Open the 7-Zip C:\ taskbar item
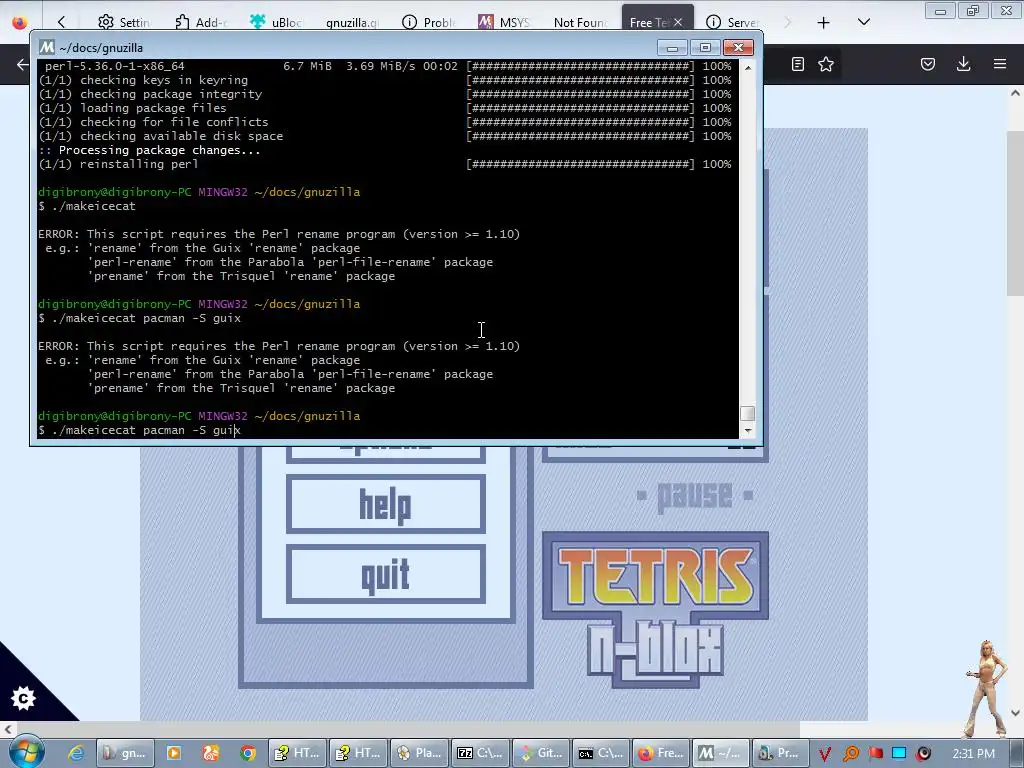 point(480,753)
